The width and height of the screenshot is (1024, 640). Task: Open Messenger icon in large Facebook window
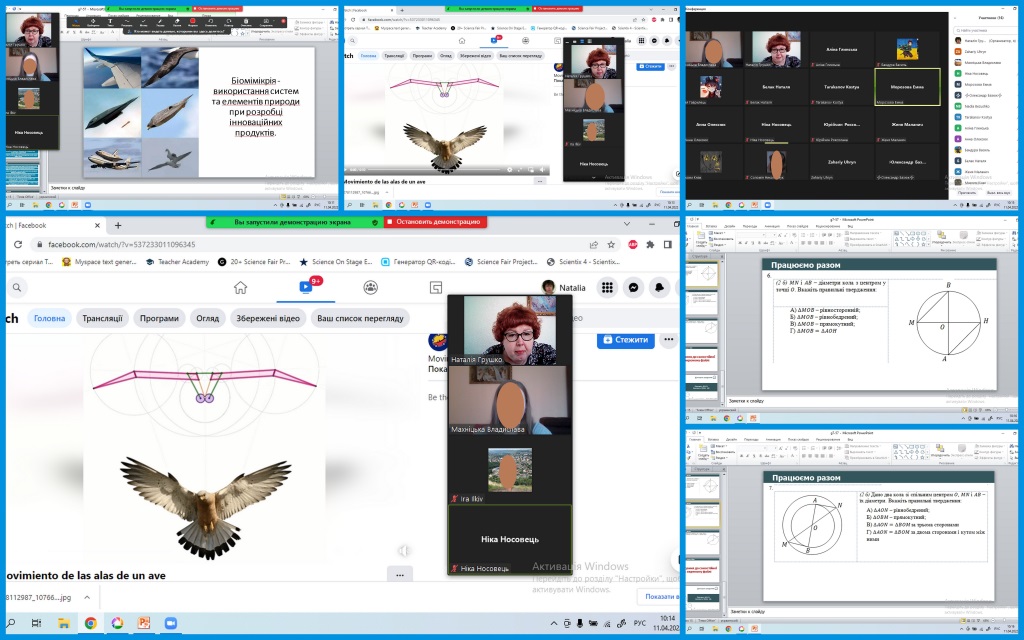pyautogui.click(x=633, y=287)
